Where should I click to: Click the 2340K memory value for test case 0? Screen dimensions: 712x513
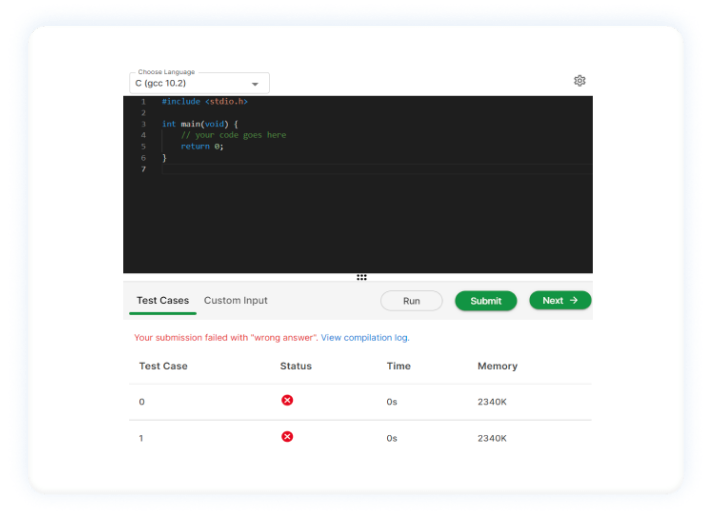point(492,402)
